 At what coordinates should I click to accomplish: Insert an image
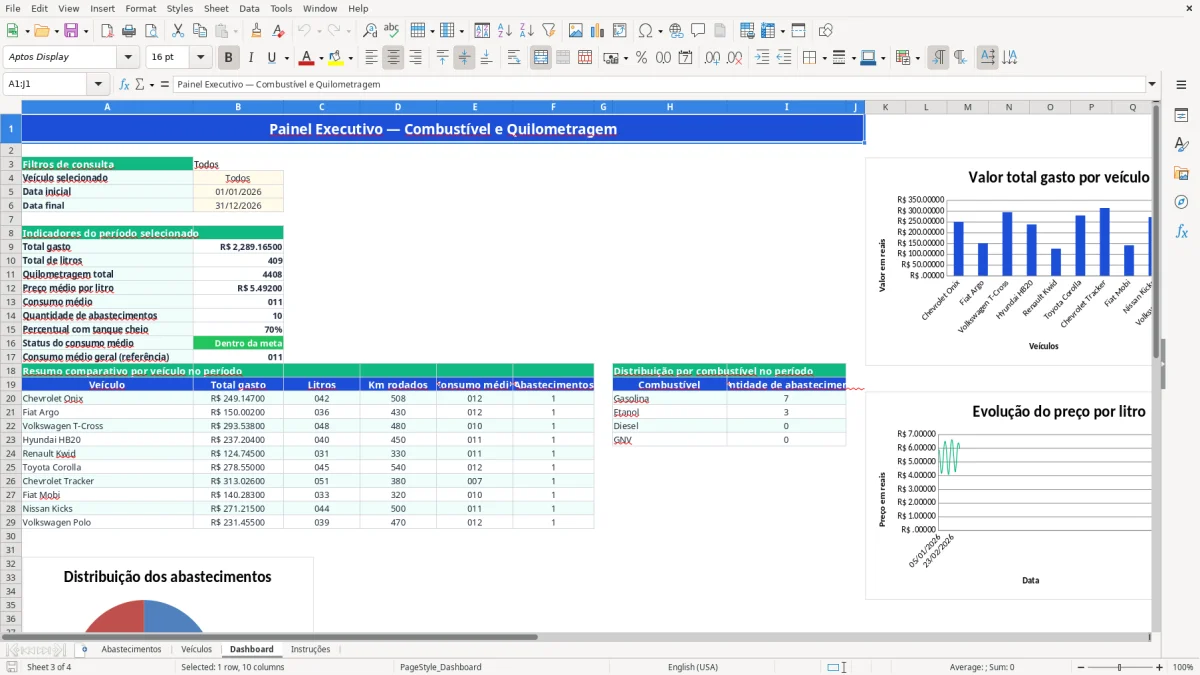[576, 31]
